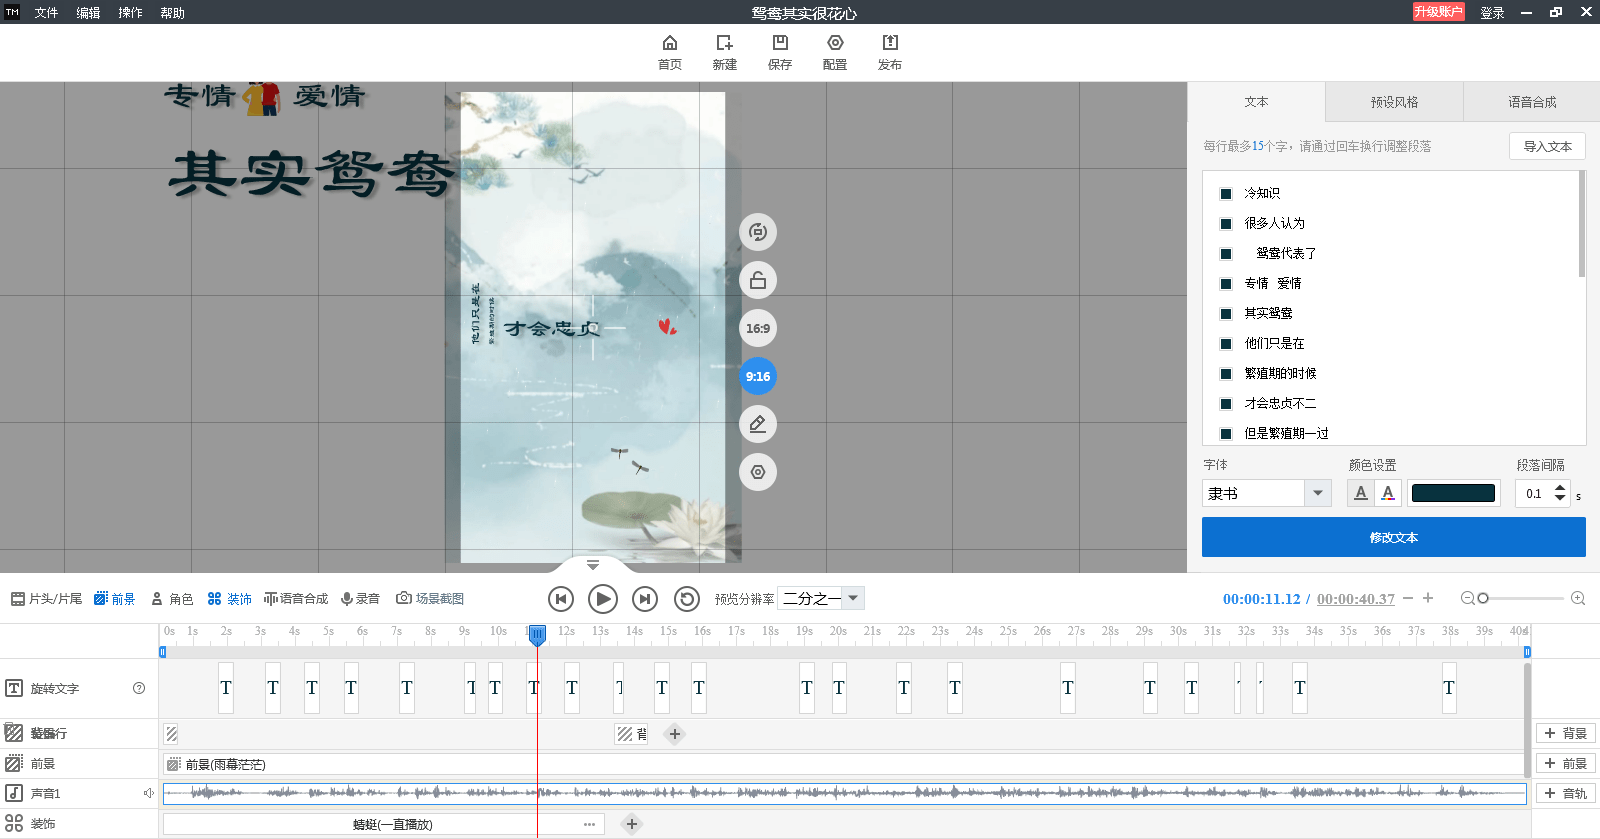Click the 修改文本 button
The height and width of the screenshot is (839, 1600).
click(x=1394, y=537)
